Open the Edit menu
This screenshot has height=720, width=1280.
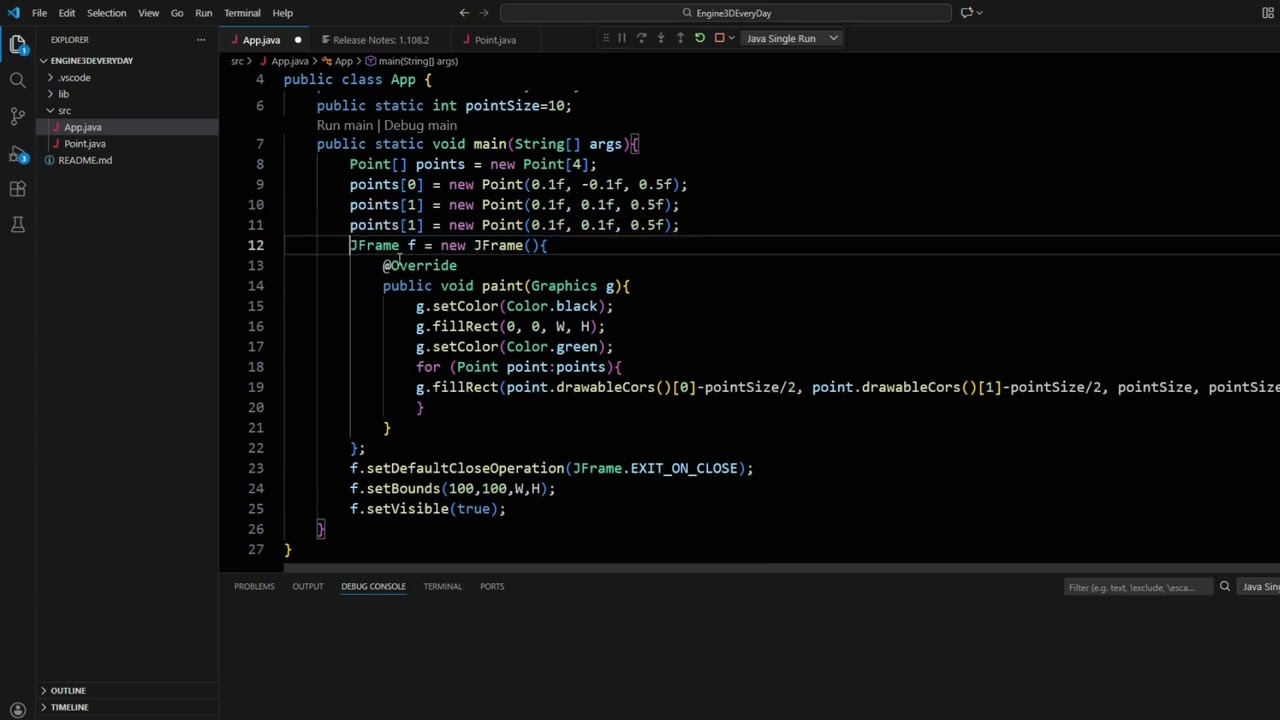[x=67, y=13]
